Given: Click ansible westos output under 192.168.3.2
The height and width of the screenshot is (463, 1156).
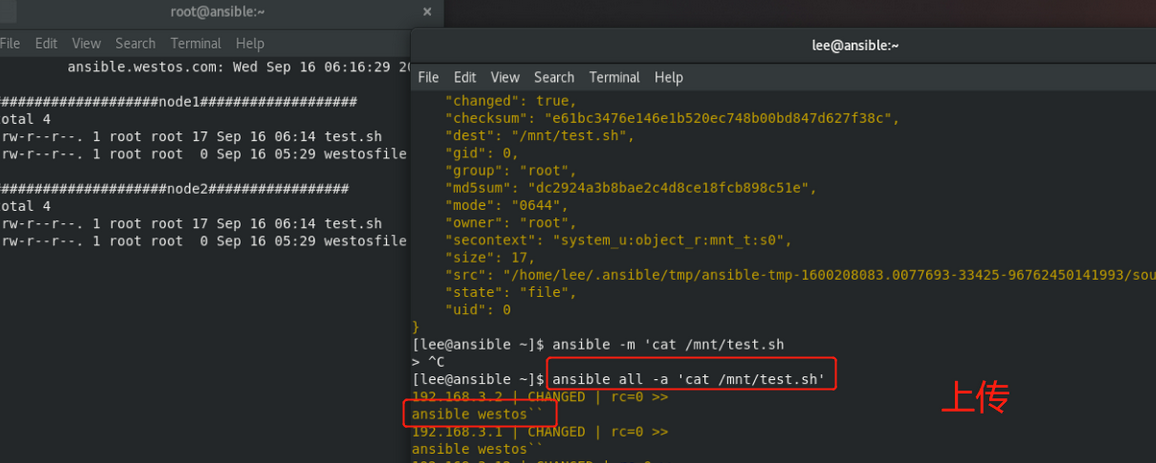Looking at the screenshot, I should point(478,414).
